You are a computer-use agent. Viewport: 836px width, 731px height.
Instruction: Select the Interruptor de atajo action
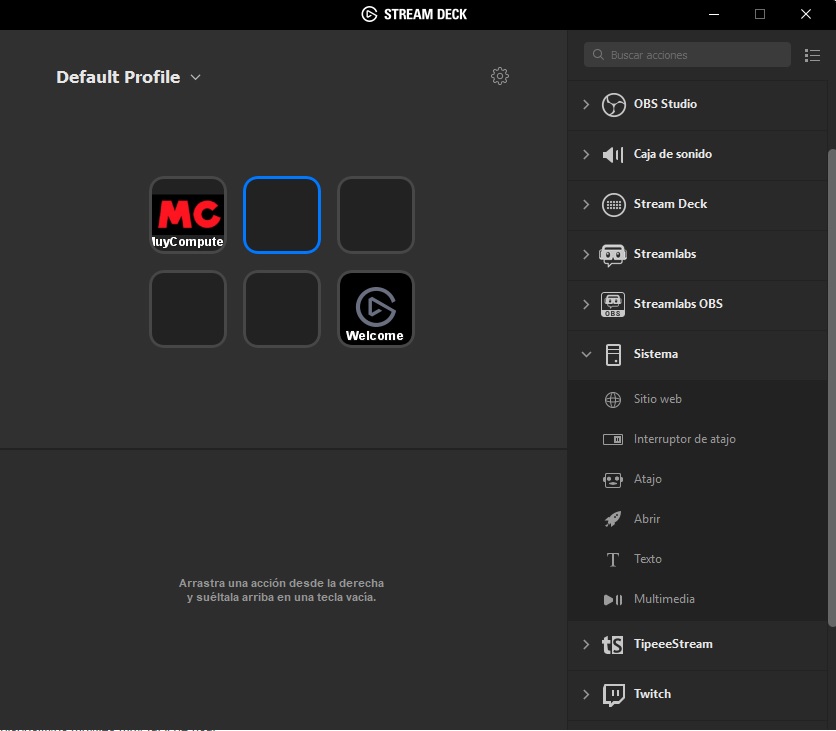(613, 439)
